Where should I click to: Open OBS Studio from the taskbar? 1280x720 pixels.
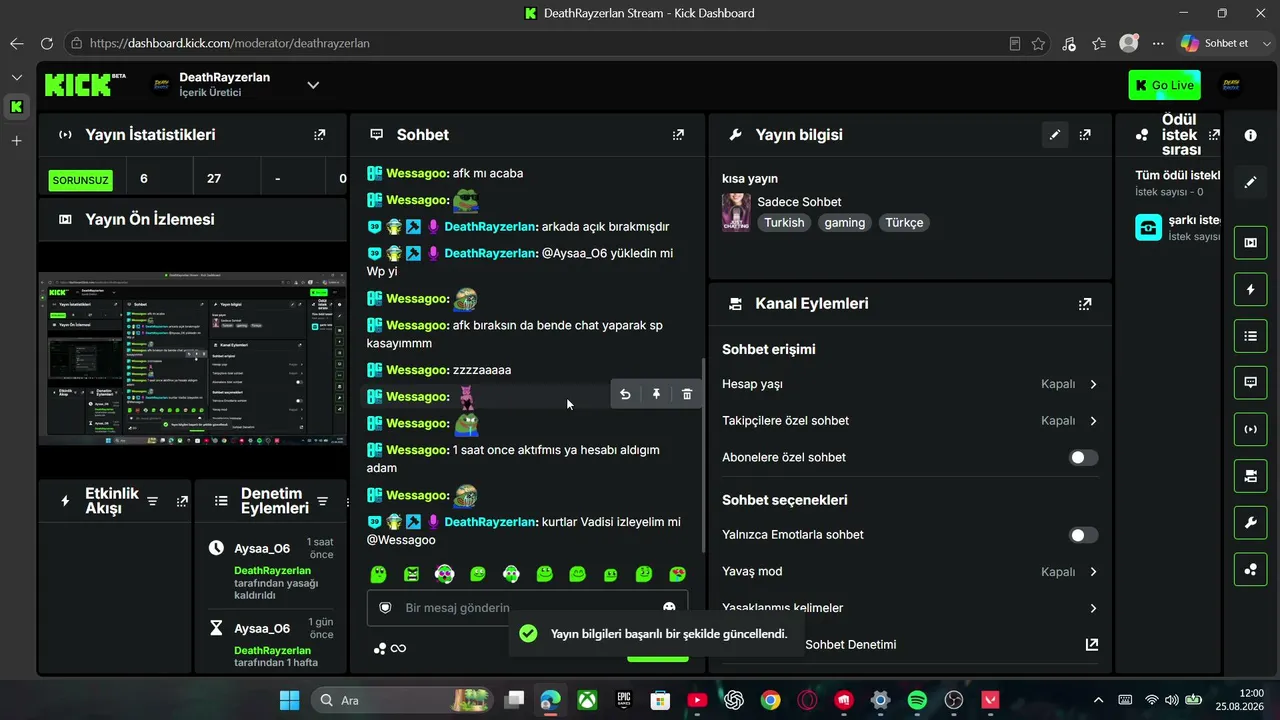(954, 700)
